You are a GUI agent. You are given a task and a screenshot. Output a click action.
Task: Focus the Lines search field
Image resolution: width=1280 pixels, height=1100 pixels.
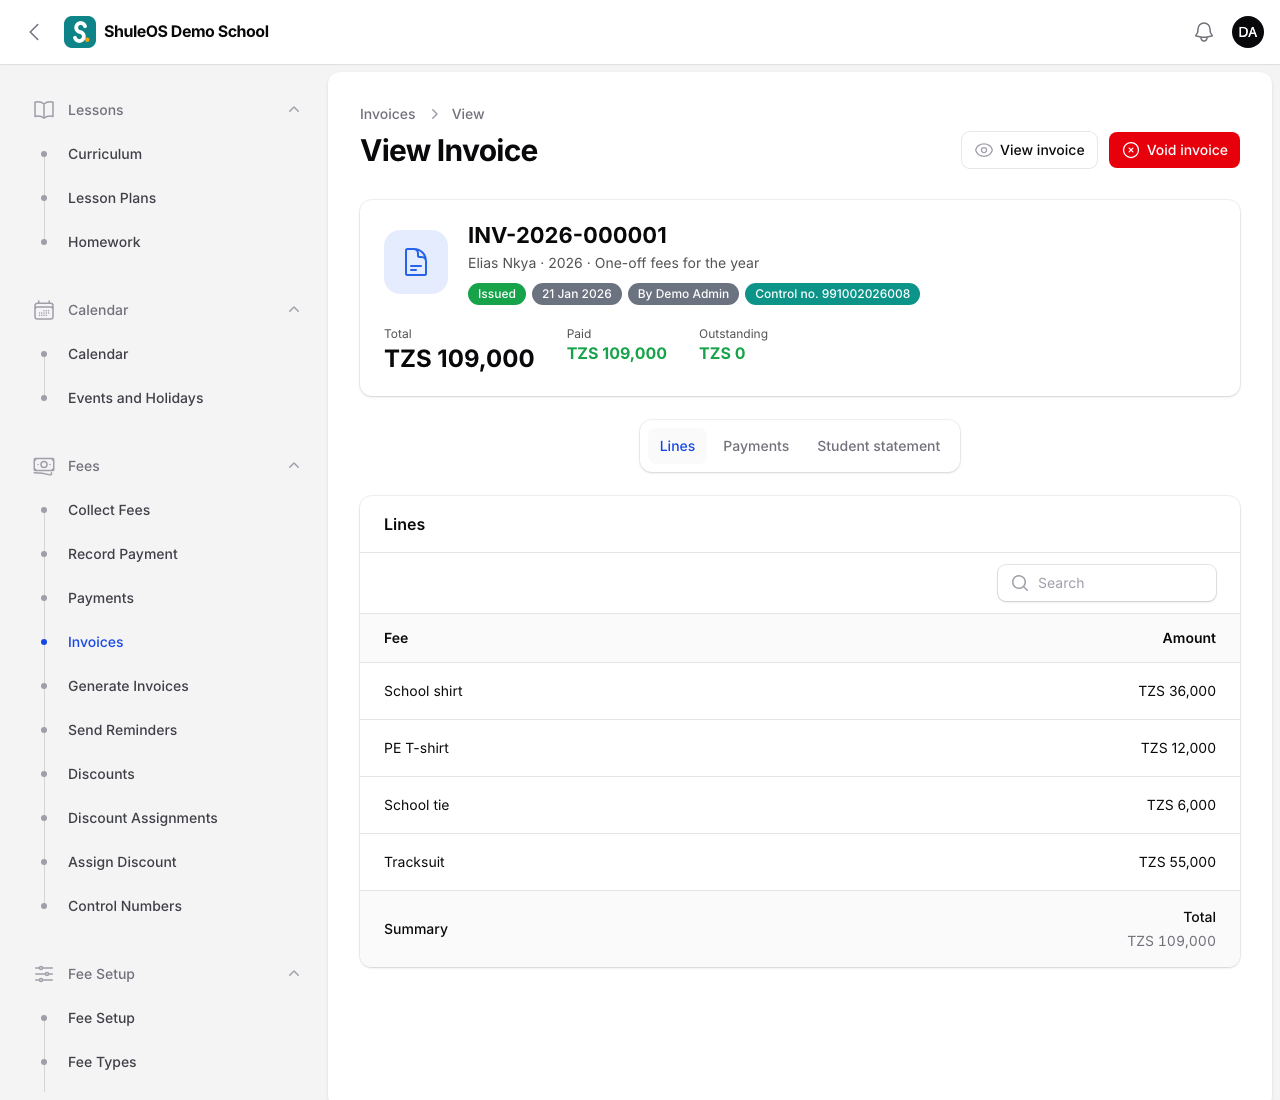tap(1107, 583)
